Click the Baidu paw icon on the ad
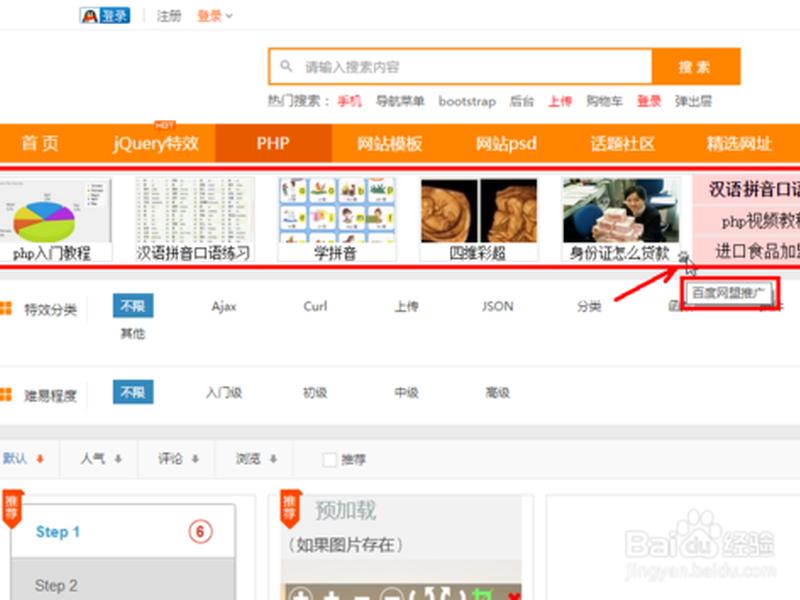This screenshot has width=800, height=600. [683, 255]
